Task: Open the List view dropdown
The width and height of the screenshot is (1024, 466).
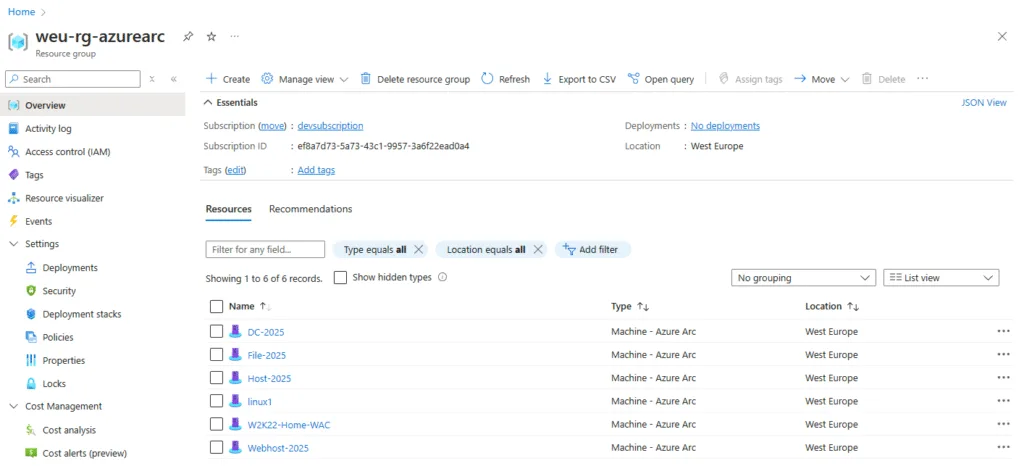Action: coord(941,277)
